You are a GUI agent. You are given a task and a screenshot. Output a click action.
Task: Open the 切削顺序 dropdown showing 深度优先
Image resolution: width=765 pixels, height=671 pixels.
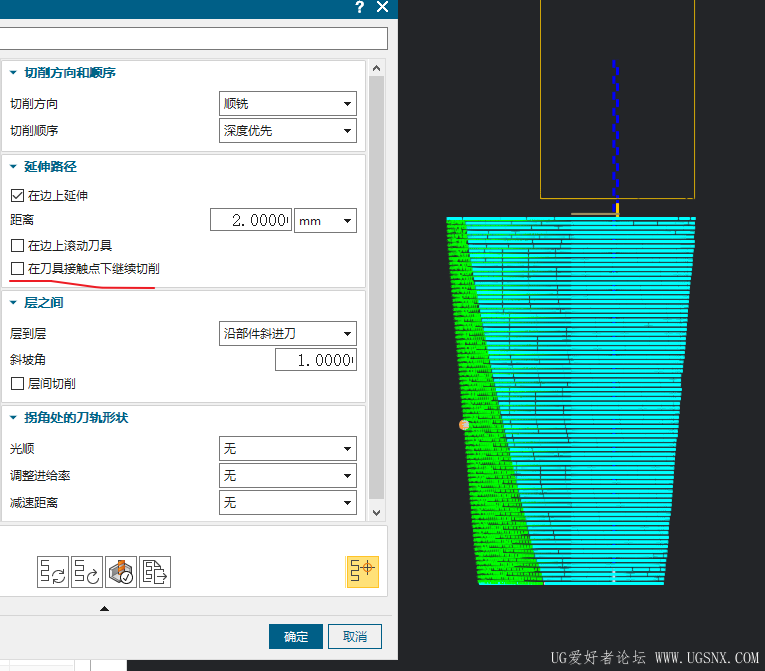point(288,130)
